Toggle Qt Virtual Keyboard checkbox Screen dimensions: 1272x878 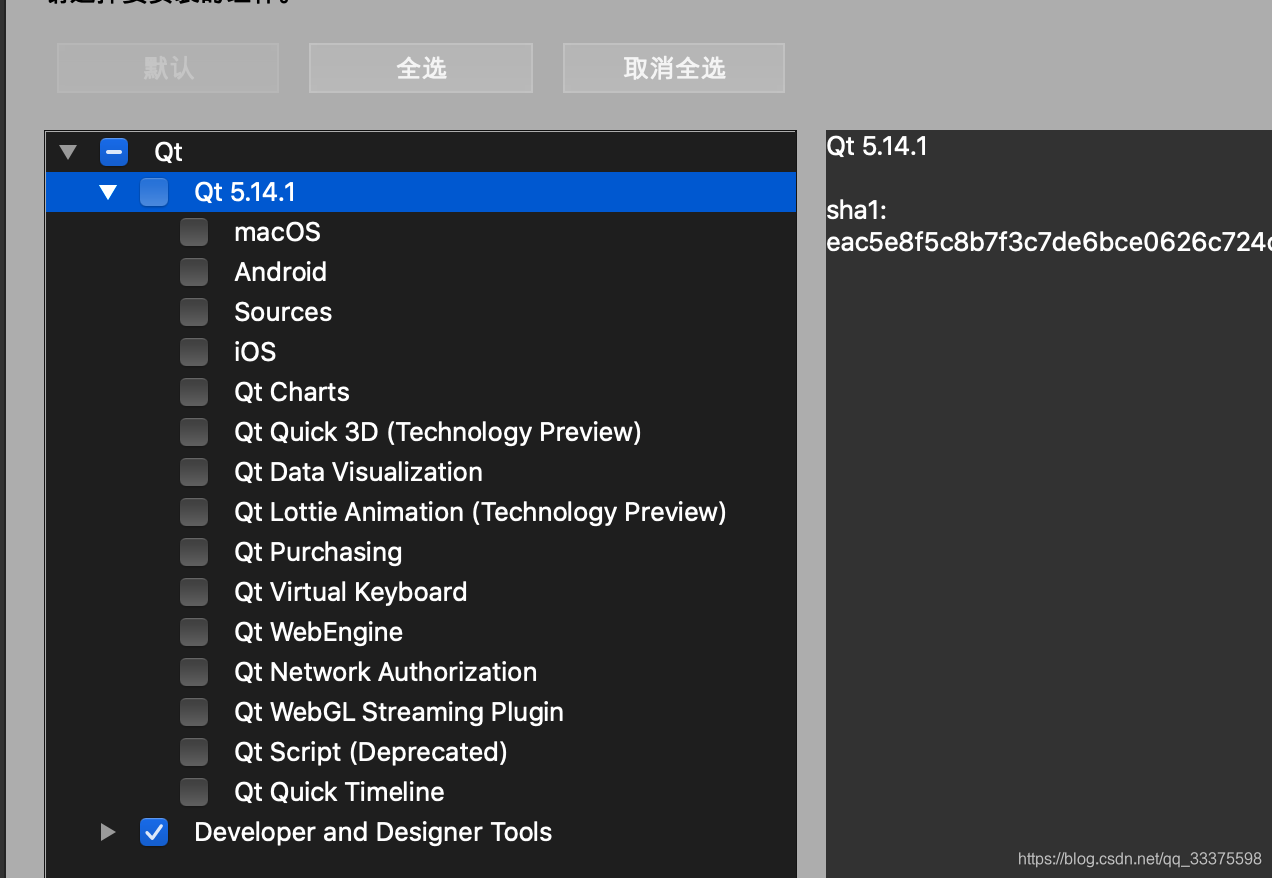[x=194, y=592]
